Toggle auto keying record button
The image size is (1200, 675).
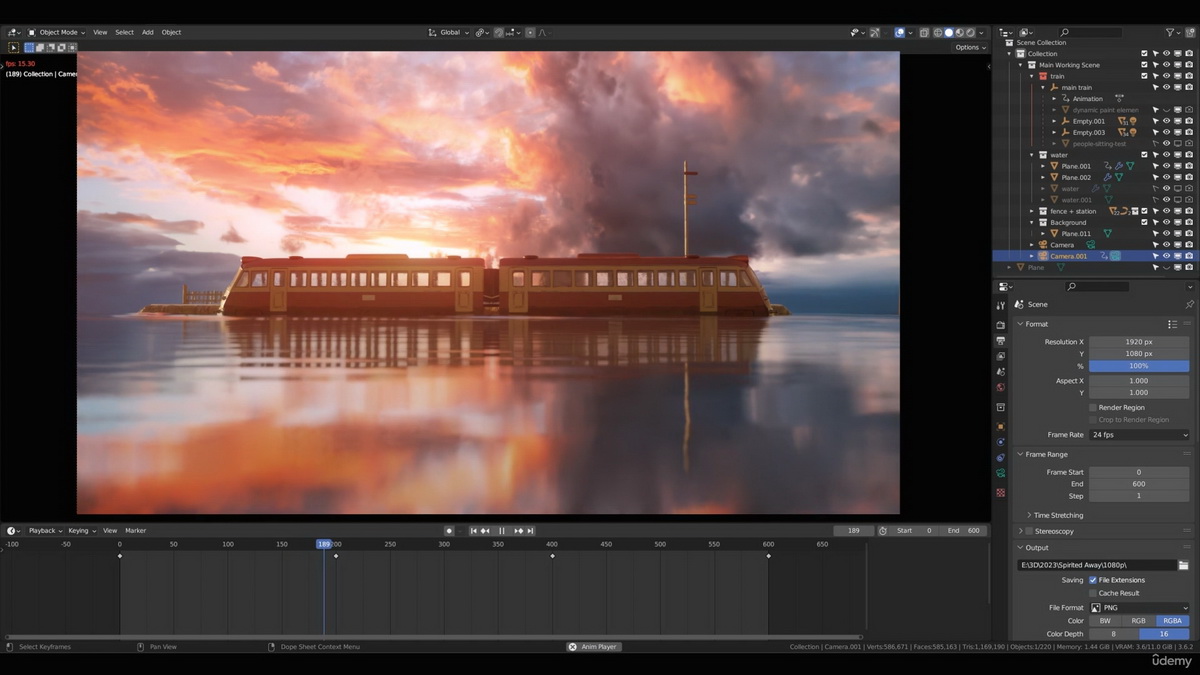pos(449,531)
